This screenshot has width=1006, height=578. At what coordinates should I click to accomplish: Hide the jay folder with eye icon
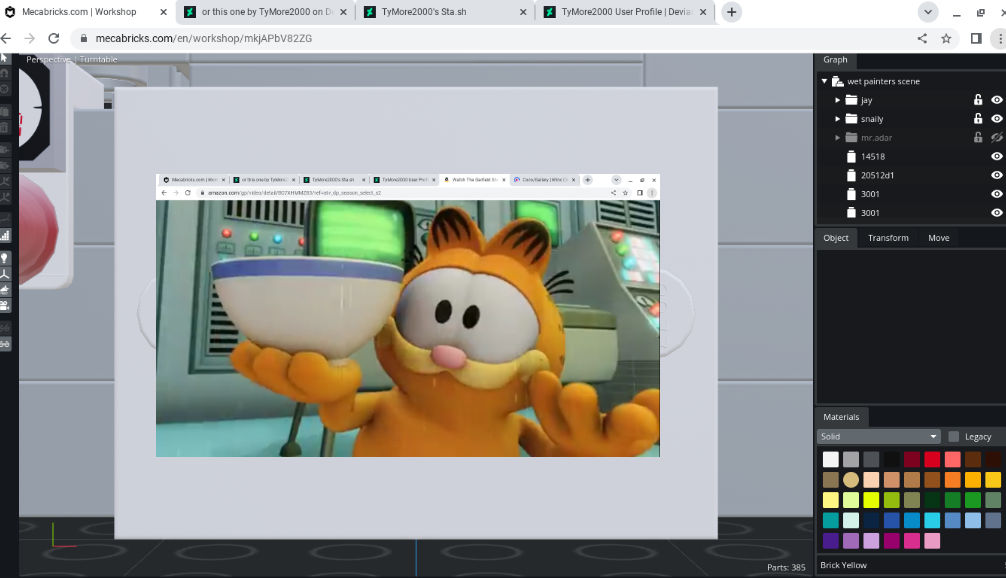pyautogui.click(x=996, y=99)
